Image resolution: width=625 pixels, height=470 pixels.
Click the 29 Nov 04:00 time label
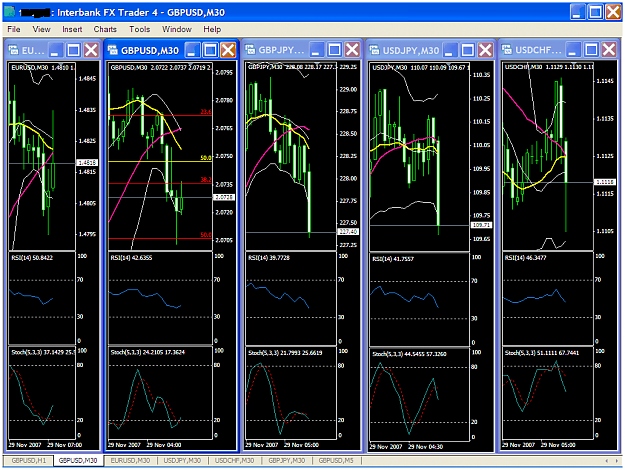tap(164, 444)
